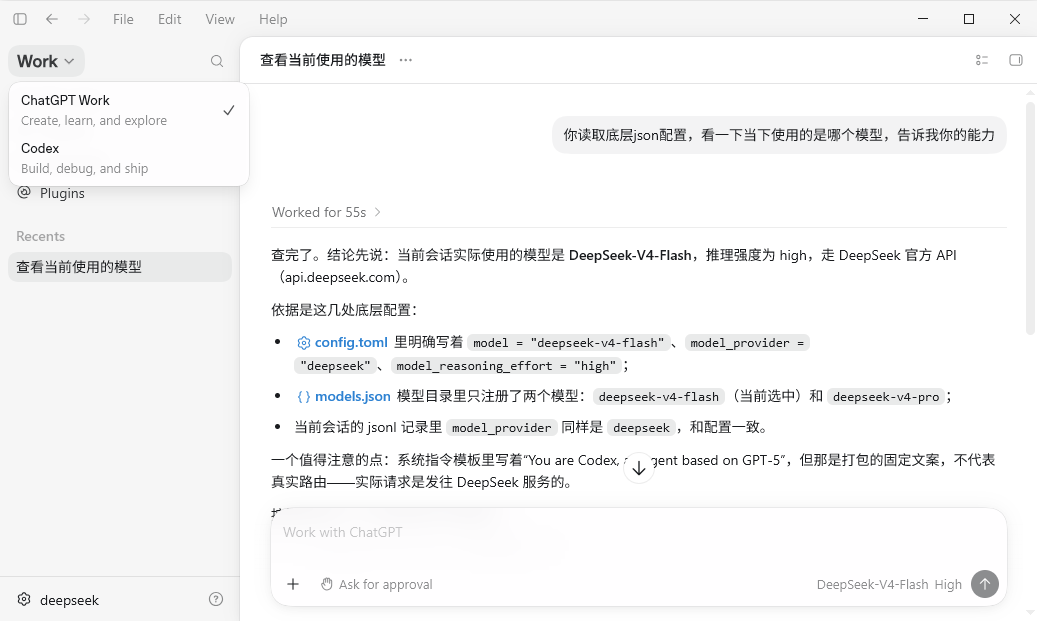1037x621 pixels.
Task: Collapse the Work mode dropdown
Action: (x=46, y=62)
